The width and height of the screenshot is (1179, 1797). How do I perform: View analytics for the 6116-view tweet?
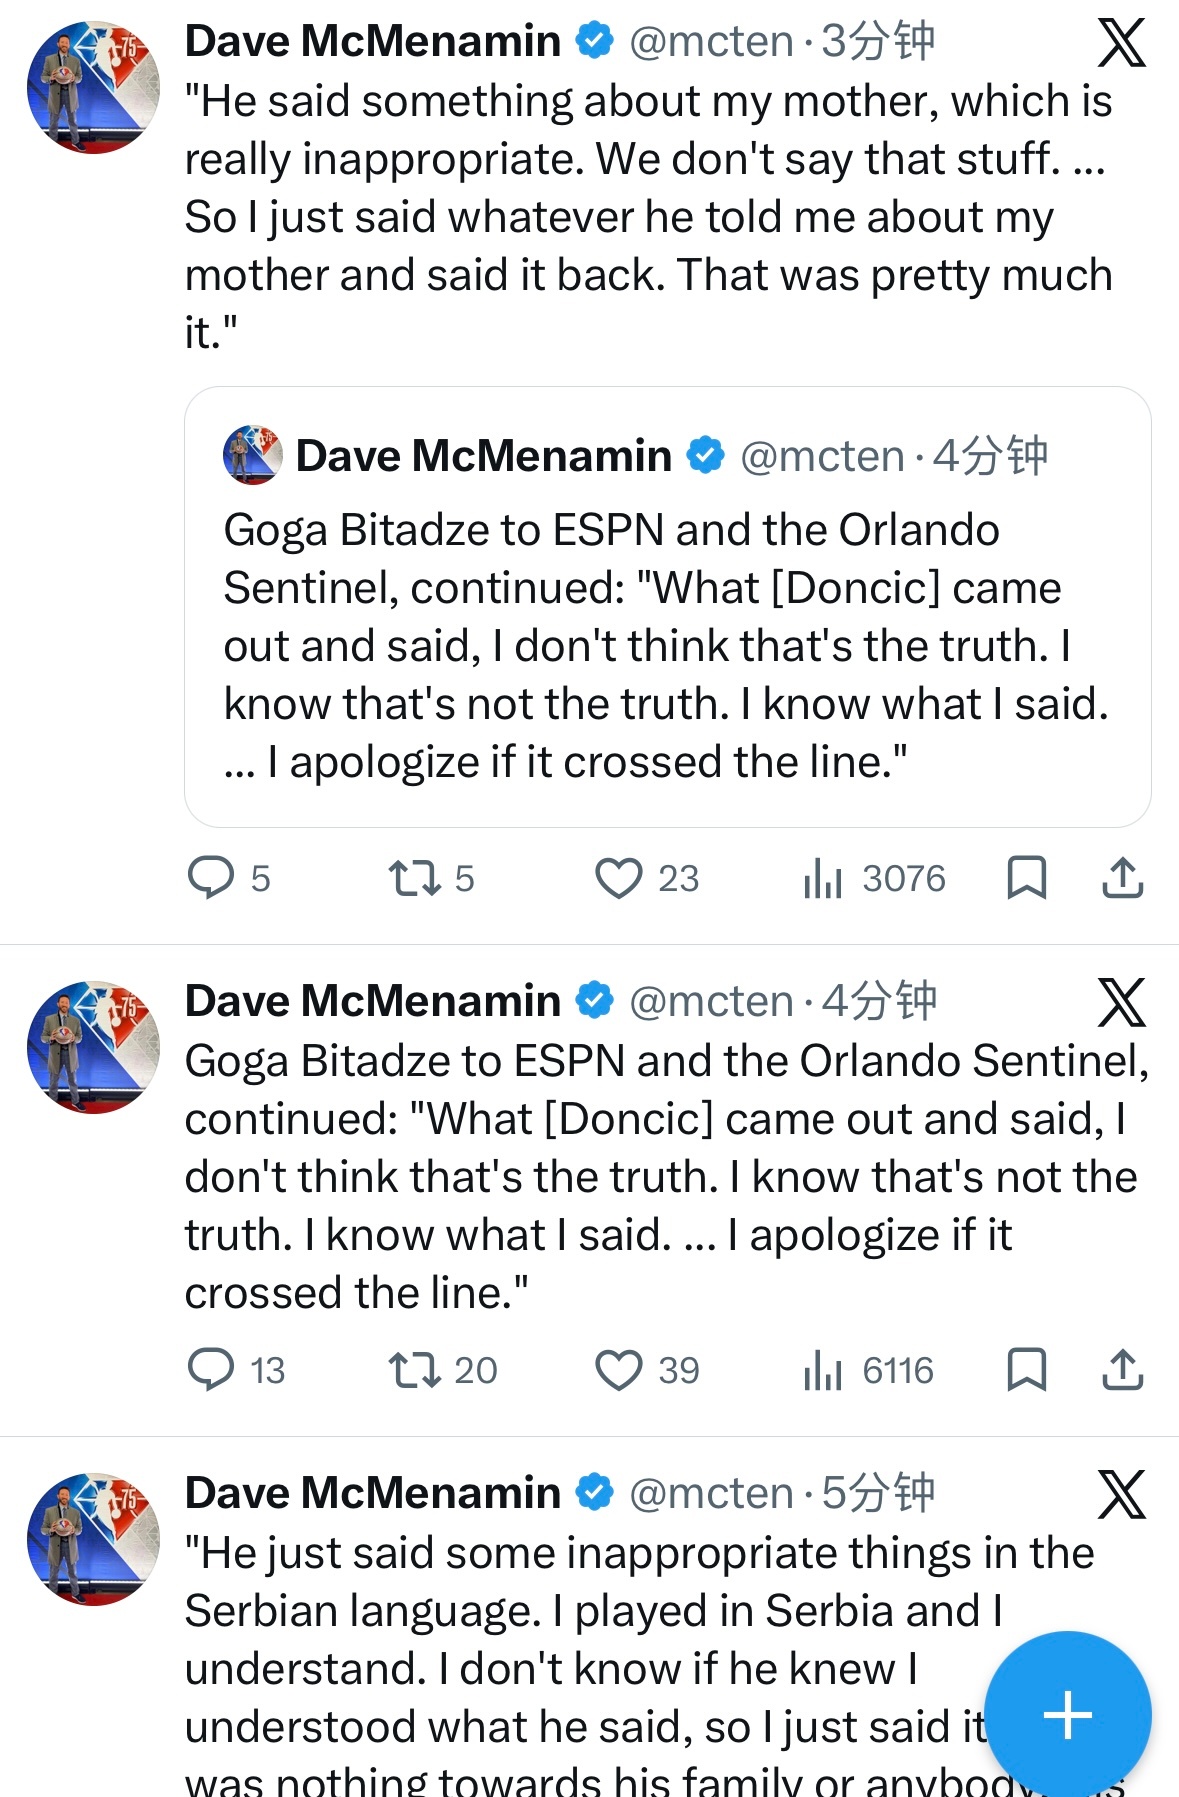point(823,1369)
